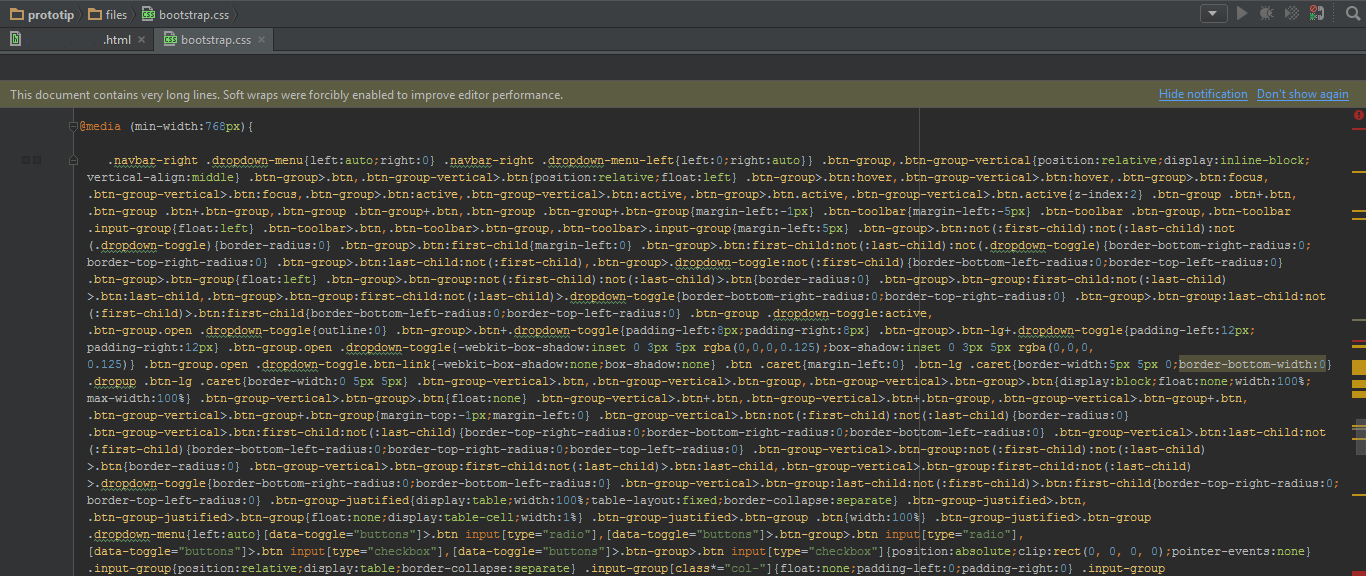Click the editor vertical scrollbar stripe
The width and height of the screenshot is (1366, 576).
(x=1359, y=340)
